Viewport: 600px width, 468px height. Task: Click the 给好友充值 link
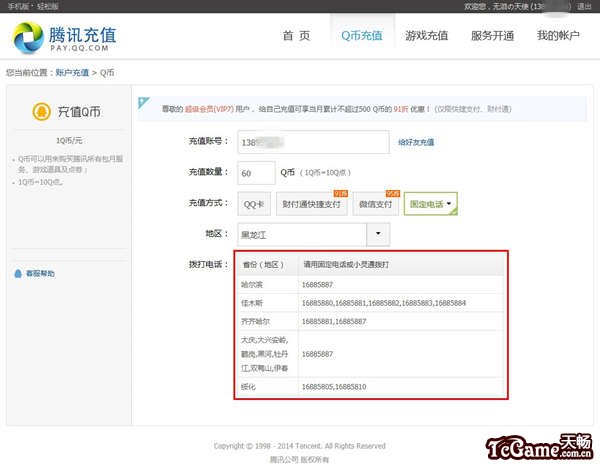[x=416, y=142]
